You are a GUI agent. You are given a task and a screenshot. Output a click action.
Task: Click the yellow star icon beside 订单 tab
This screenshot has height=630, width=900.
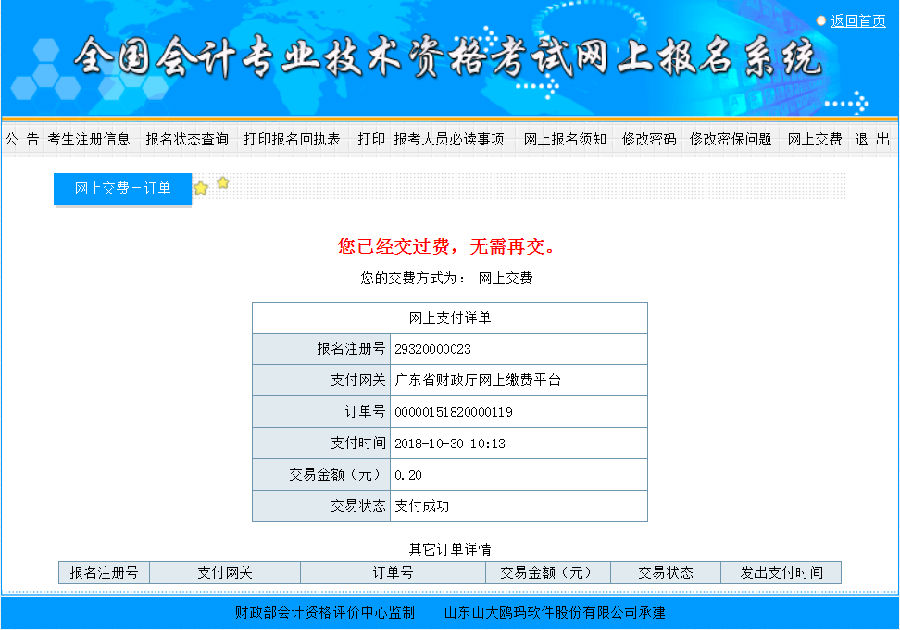pyautogui.click(x=202, y=186)
